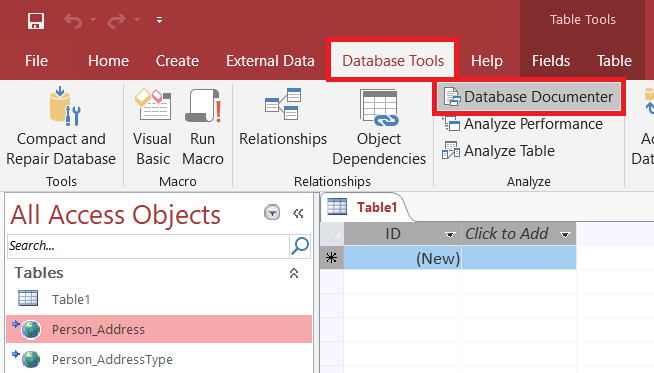This screenshot has height=373, width=654.
Task: Switch to the External Data tab
Action: [270, 61]
